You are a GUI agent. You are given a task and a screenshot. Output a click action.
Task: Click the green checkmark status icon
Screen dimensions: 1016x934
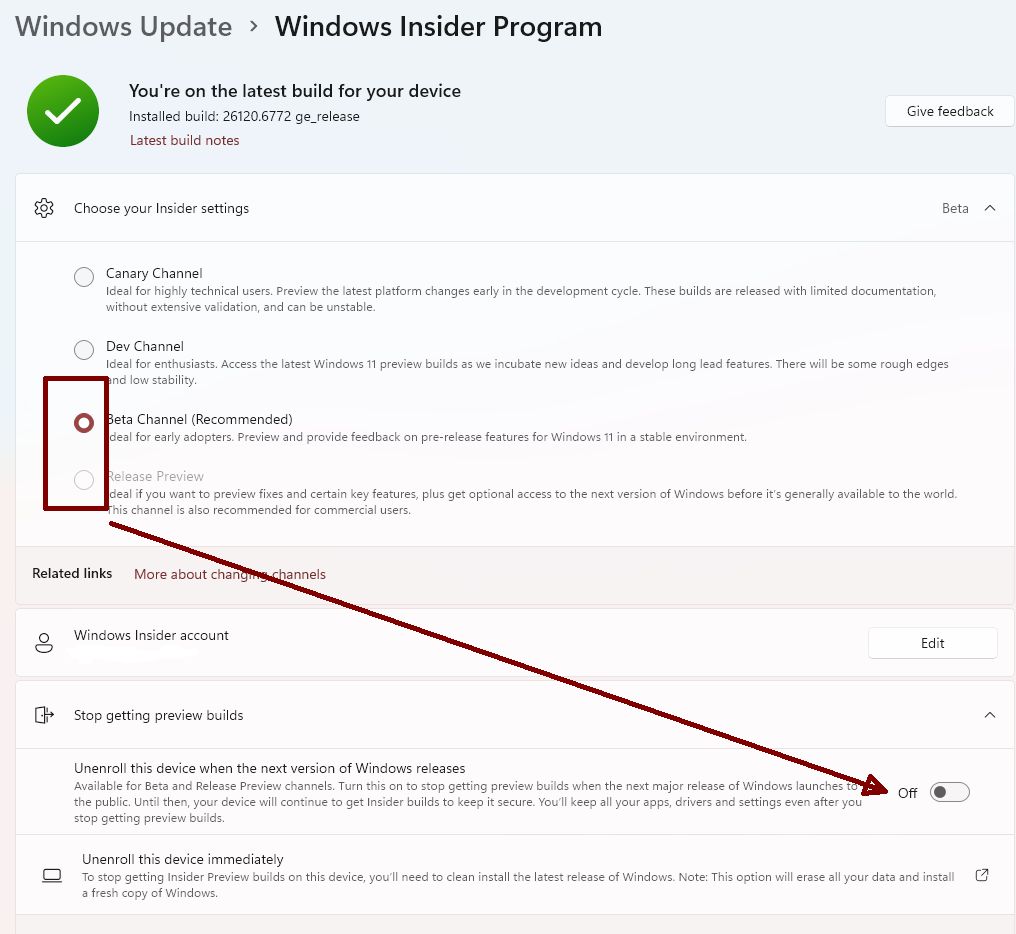click(63, 111)
